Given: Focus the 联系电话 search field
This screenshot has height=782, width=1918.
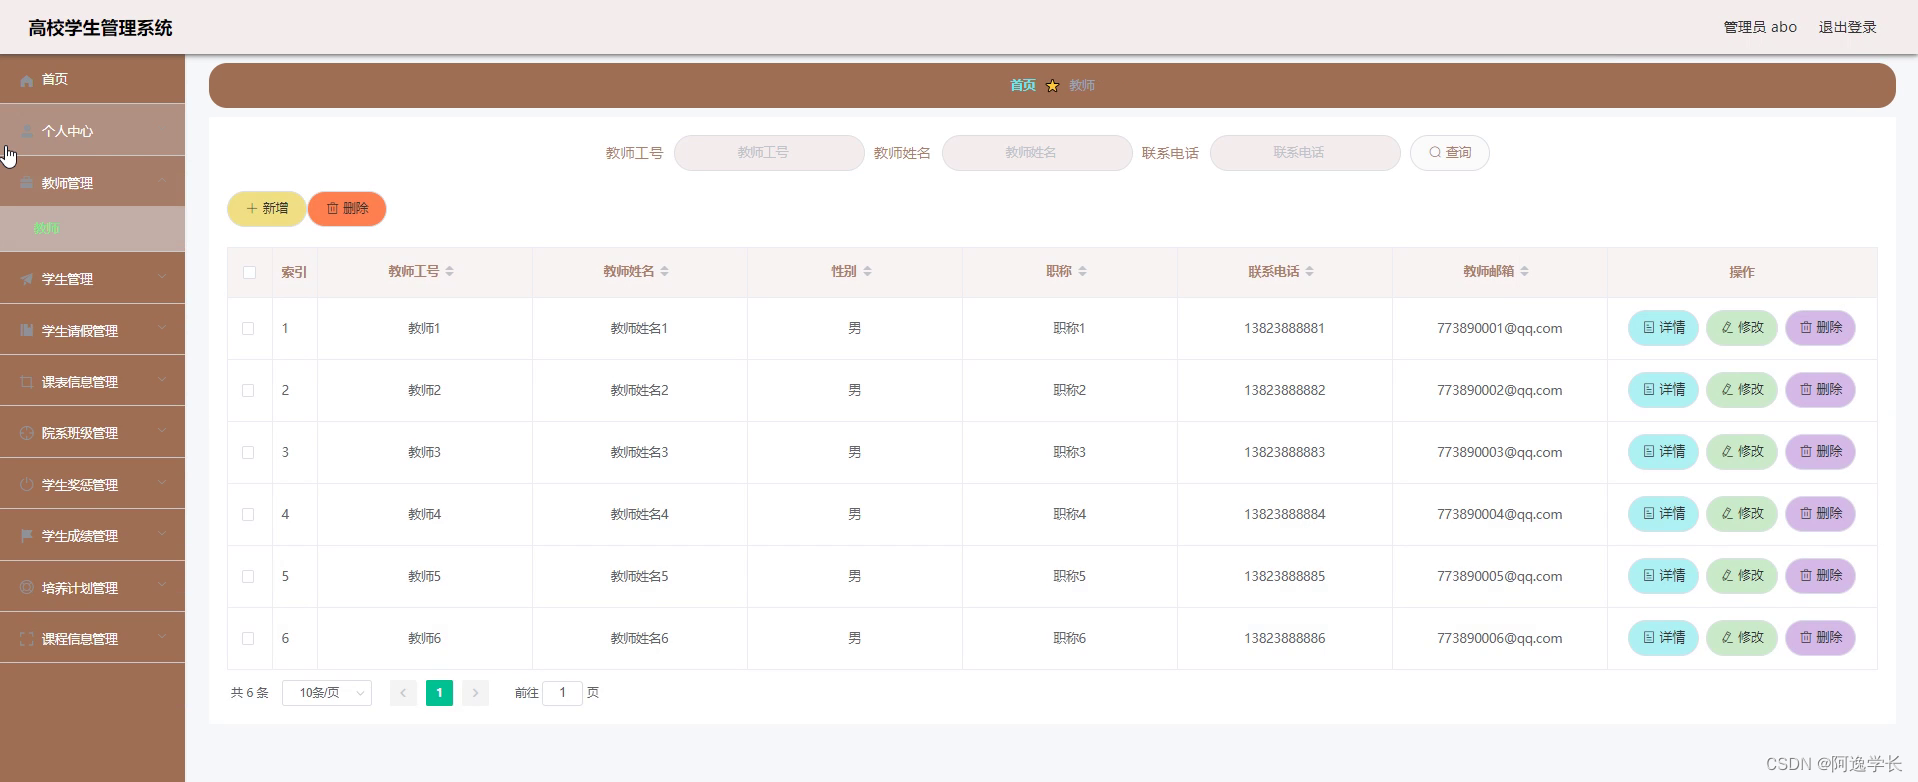Looking at the screenshot, I should pos(1305,153).
